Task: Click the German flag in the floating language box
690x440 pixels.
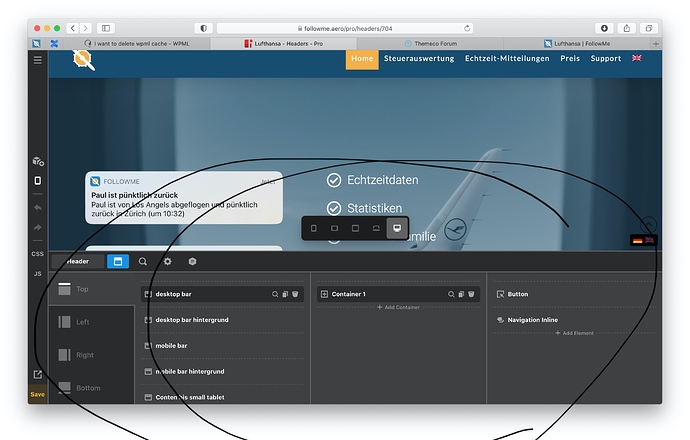Action: (638, 240)
